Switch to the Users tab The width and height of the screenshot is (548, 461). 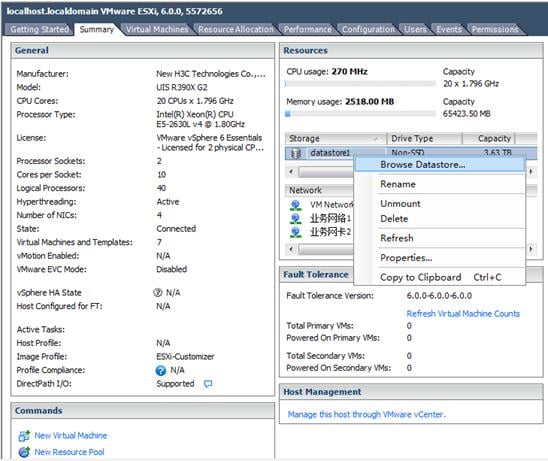[415, 29]
